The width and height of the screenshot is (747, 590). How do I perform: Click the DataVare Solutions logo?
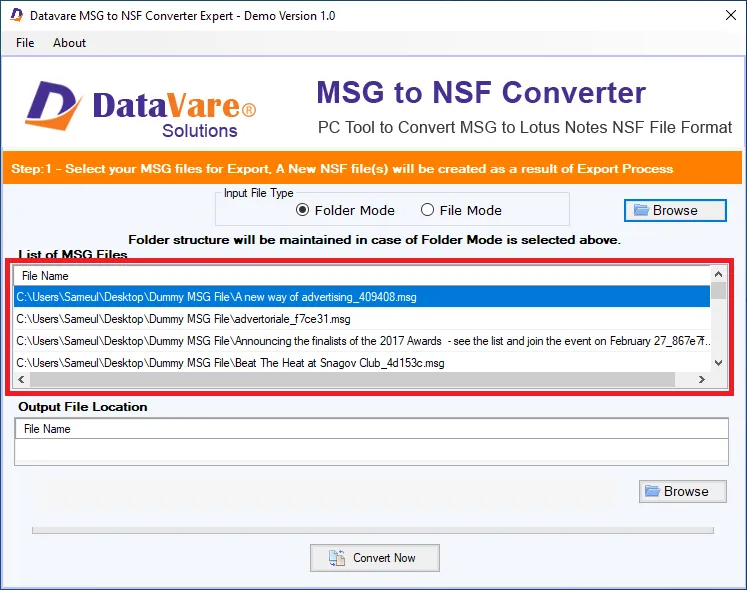tap(141, 109)
